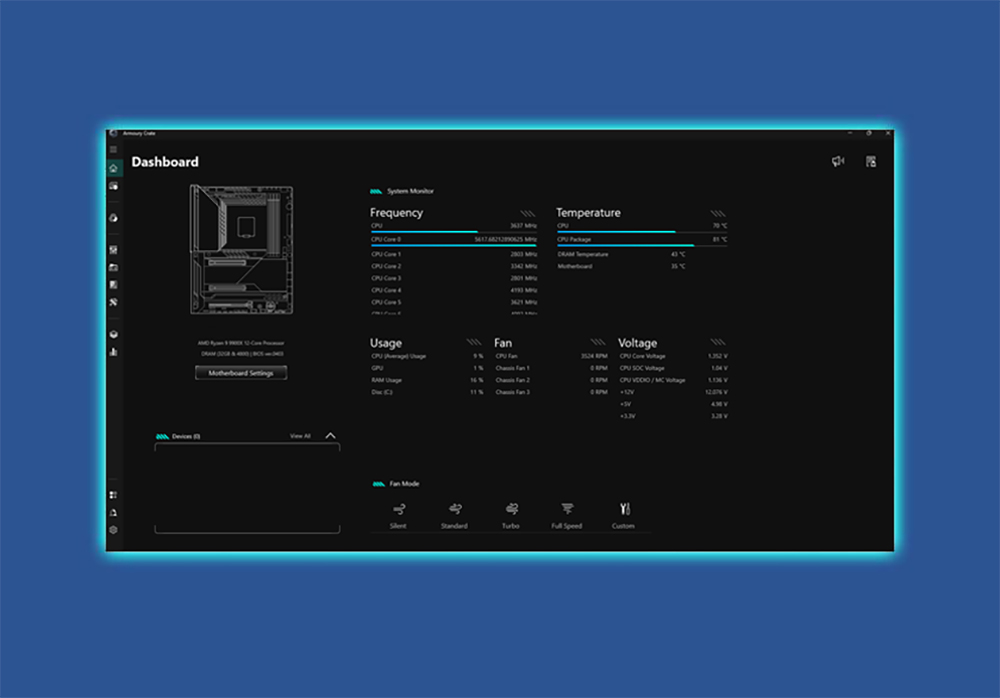Open the mobile app QR code icon
Image resolution: width=1000 pixels, height=698 pixels.
(870, 161)
